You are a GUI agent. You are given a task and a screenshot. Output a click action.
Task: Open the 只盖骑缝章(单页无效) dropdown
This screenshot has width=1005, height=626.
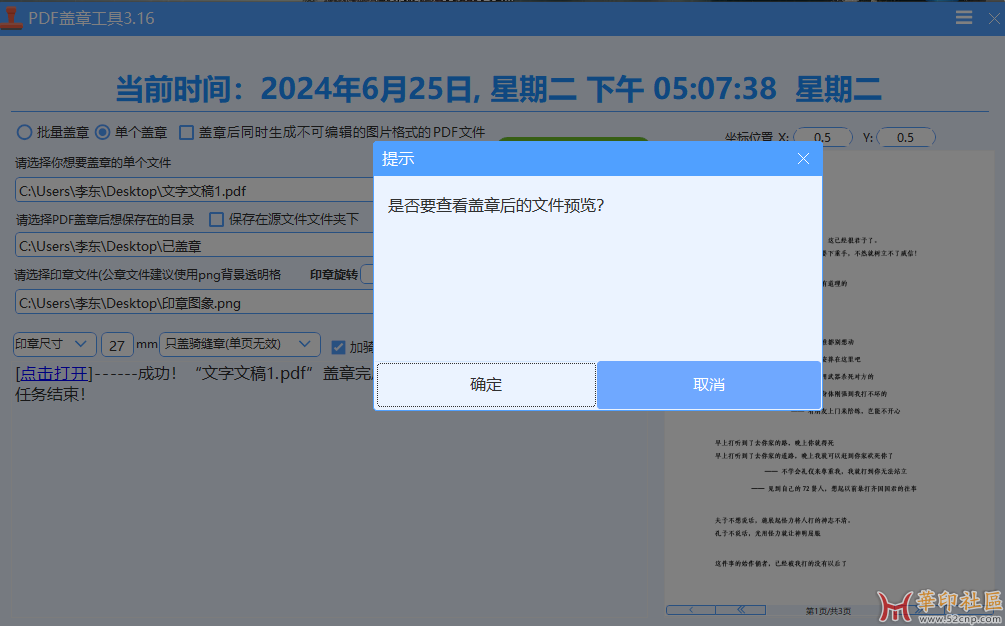240,344
